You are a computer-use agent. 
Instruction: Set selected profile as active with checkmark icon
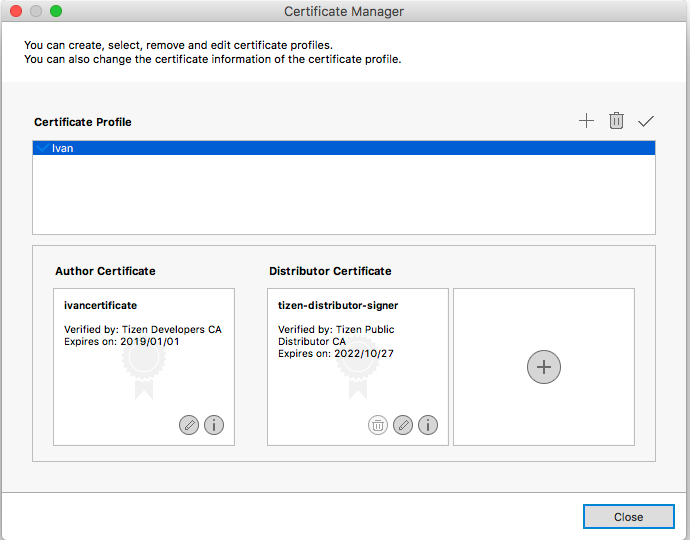[x=646, y=121]
